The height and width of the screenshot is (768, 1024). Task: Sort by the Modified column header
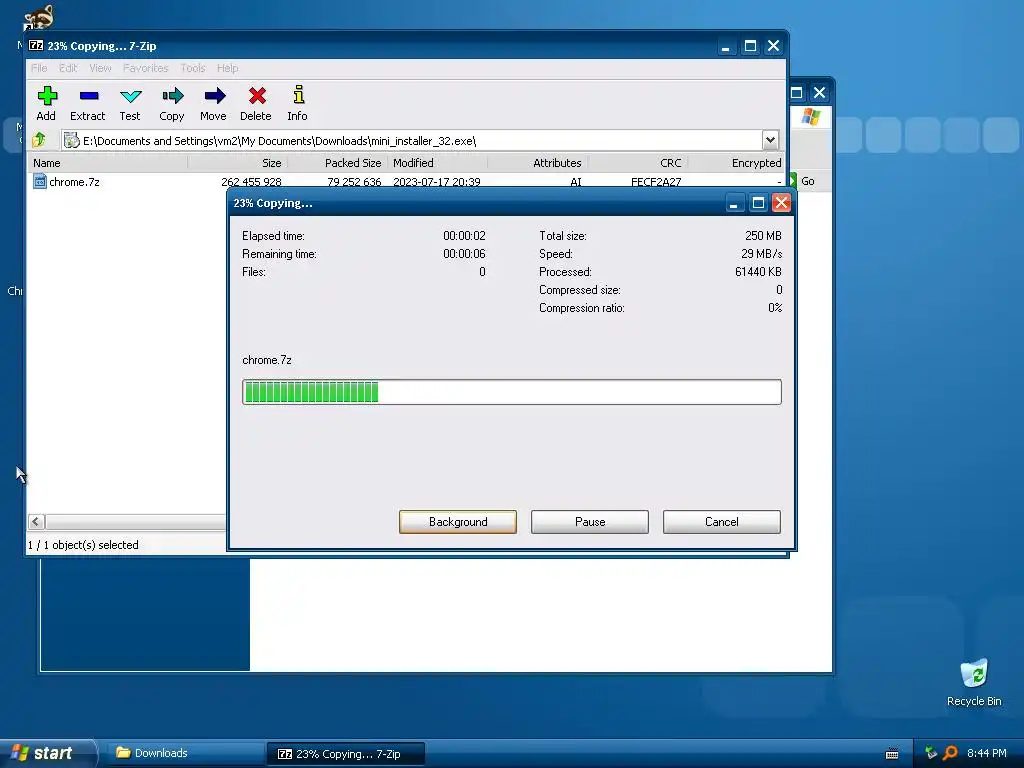point(438,163)
